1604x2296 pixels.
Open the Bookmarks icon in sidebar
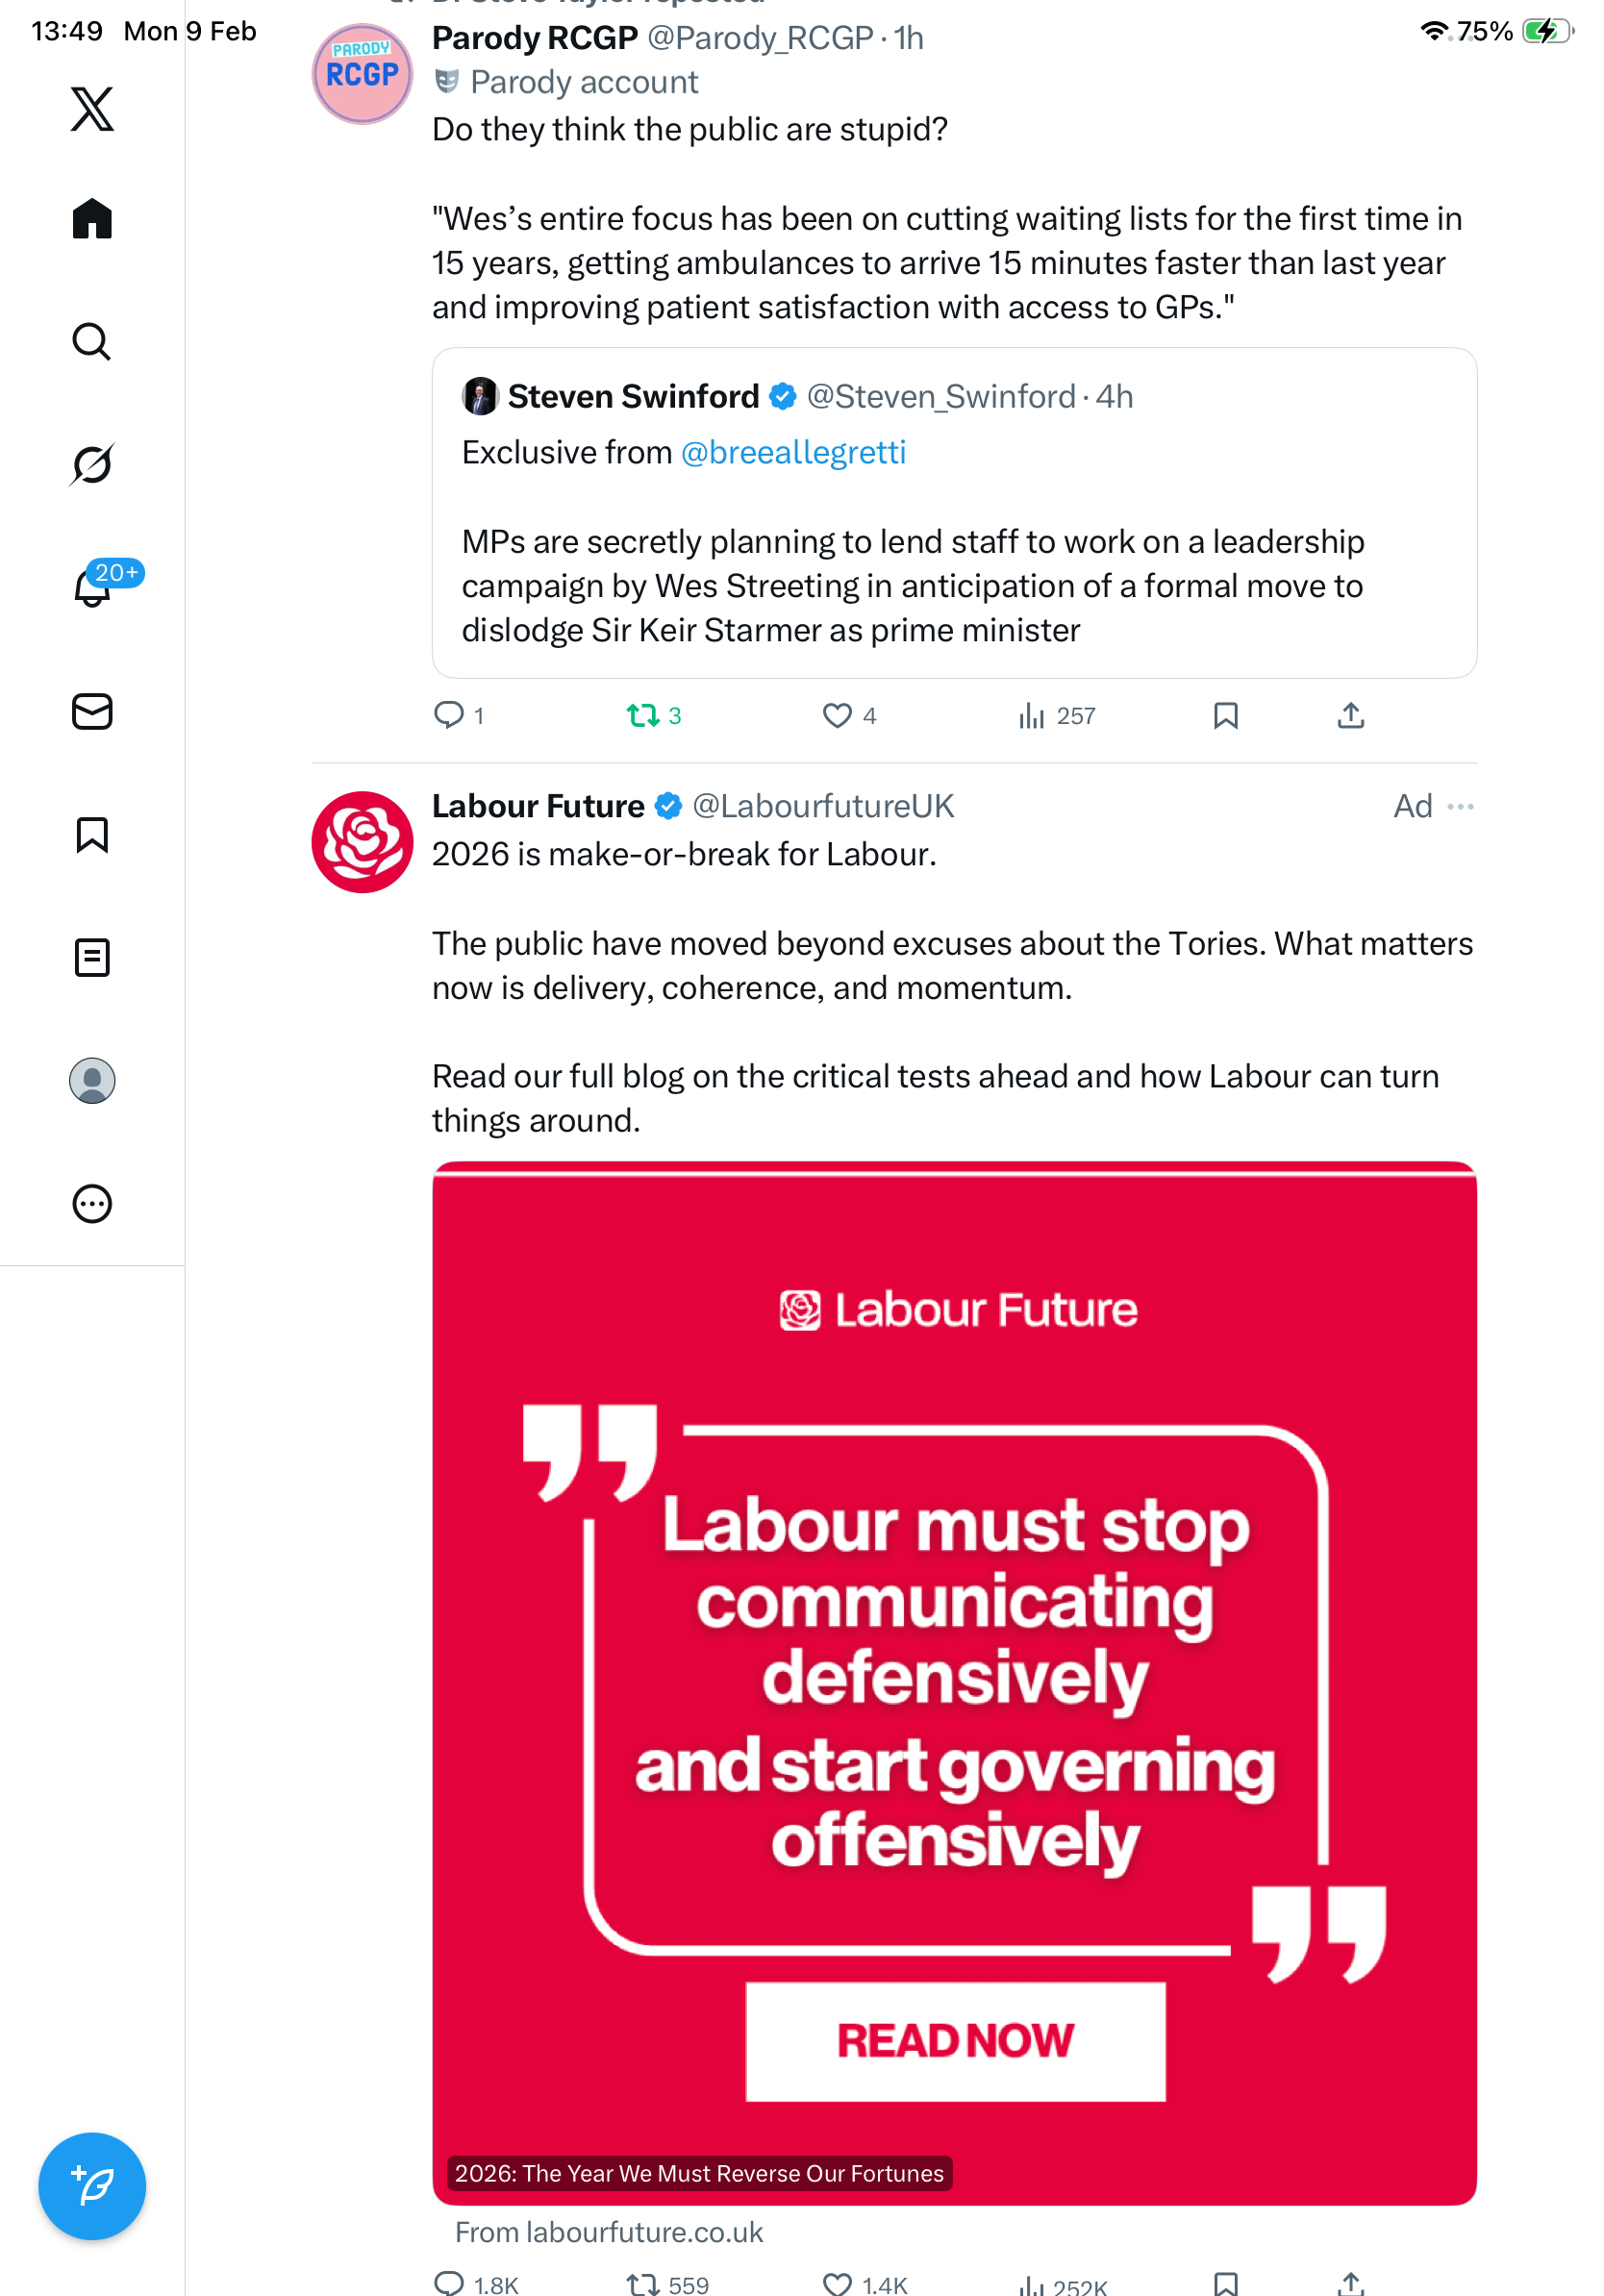(x=92, y=835)
